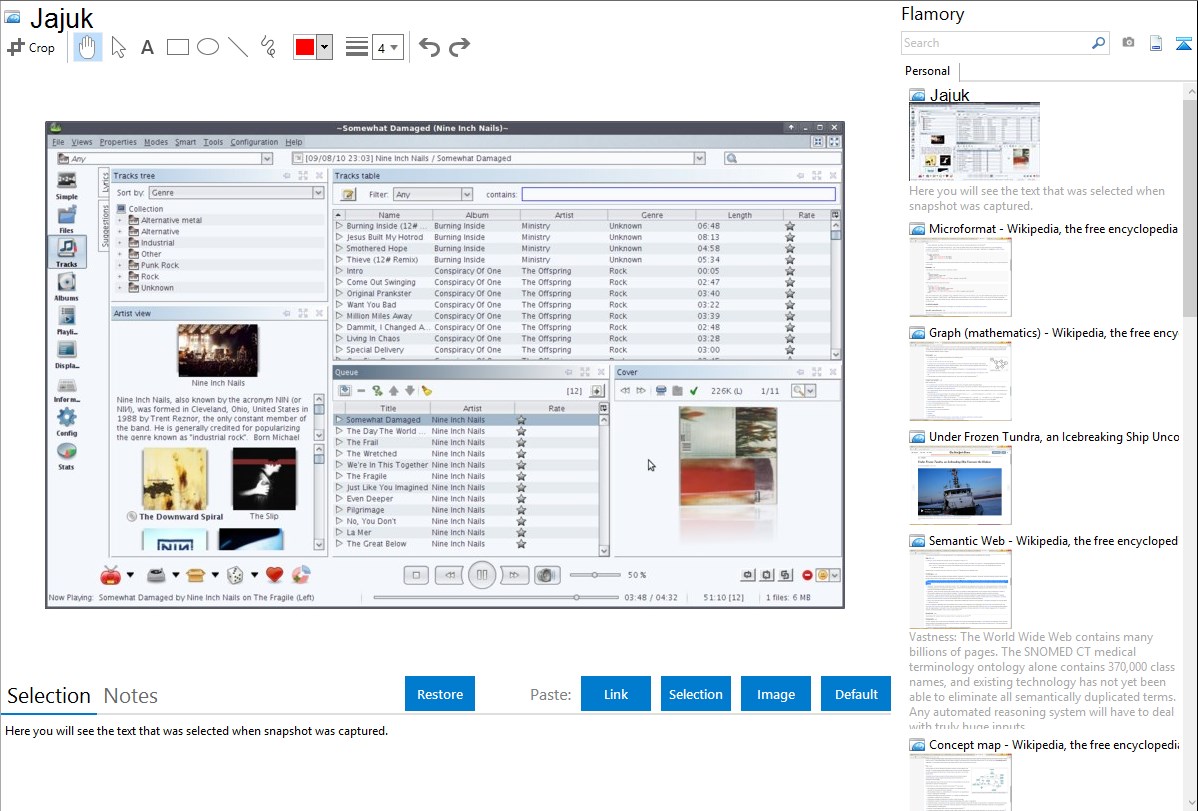Expand the Alternative metal tree node
This screenshot has width=1198, height=811.
[120, 220]
